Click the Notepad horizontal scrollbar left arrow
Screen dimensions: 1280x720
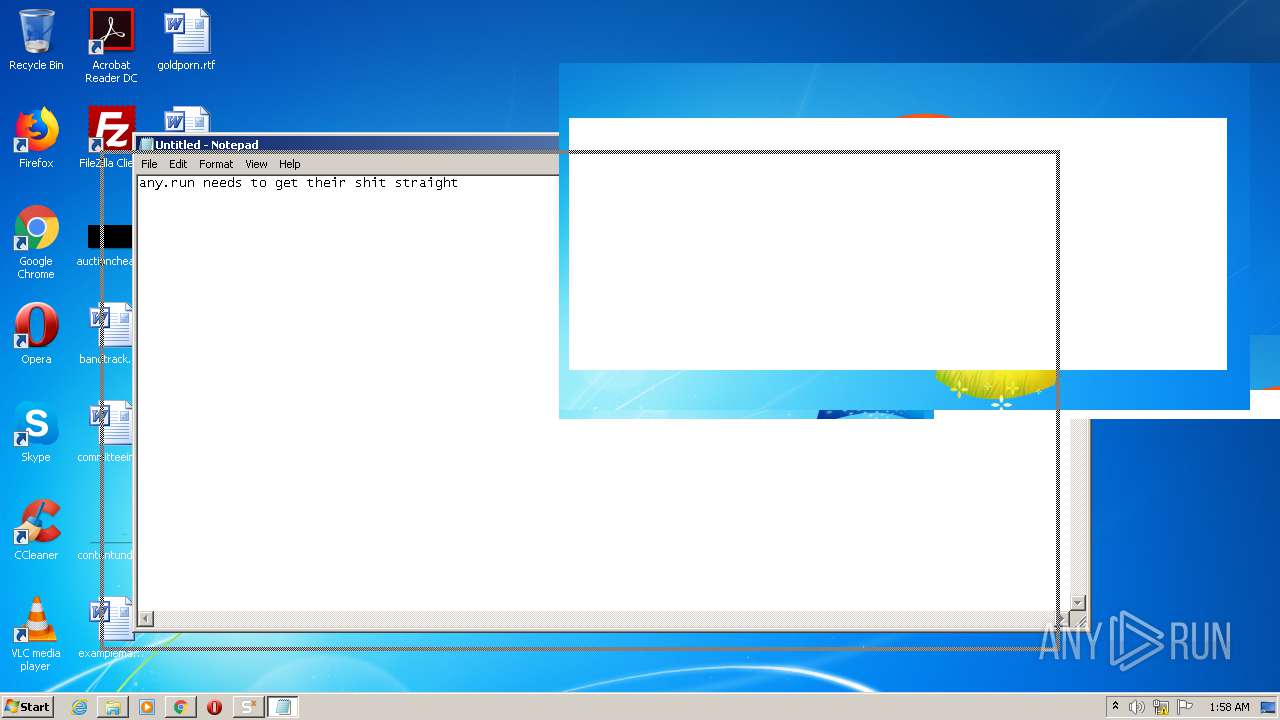coord(146,619)
